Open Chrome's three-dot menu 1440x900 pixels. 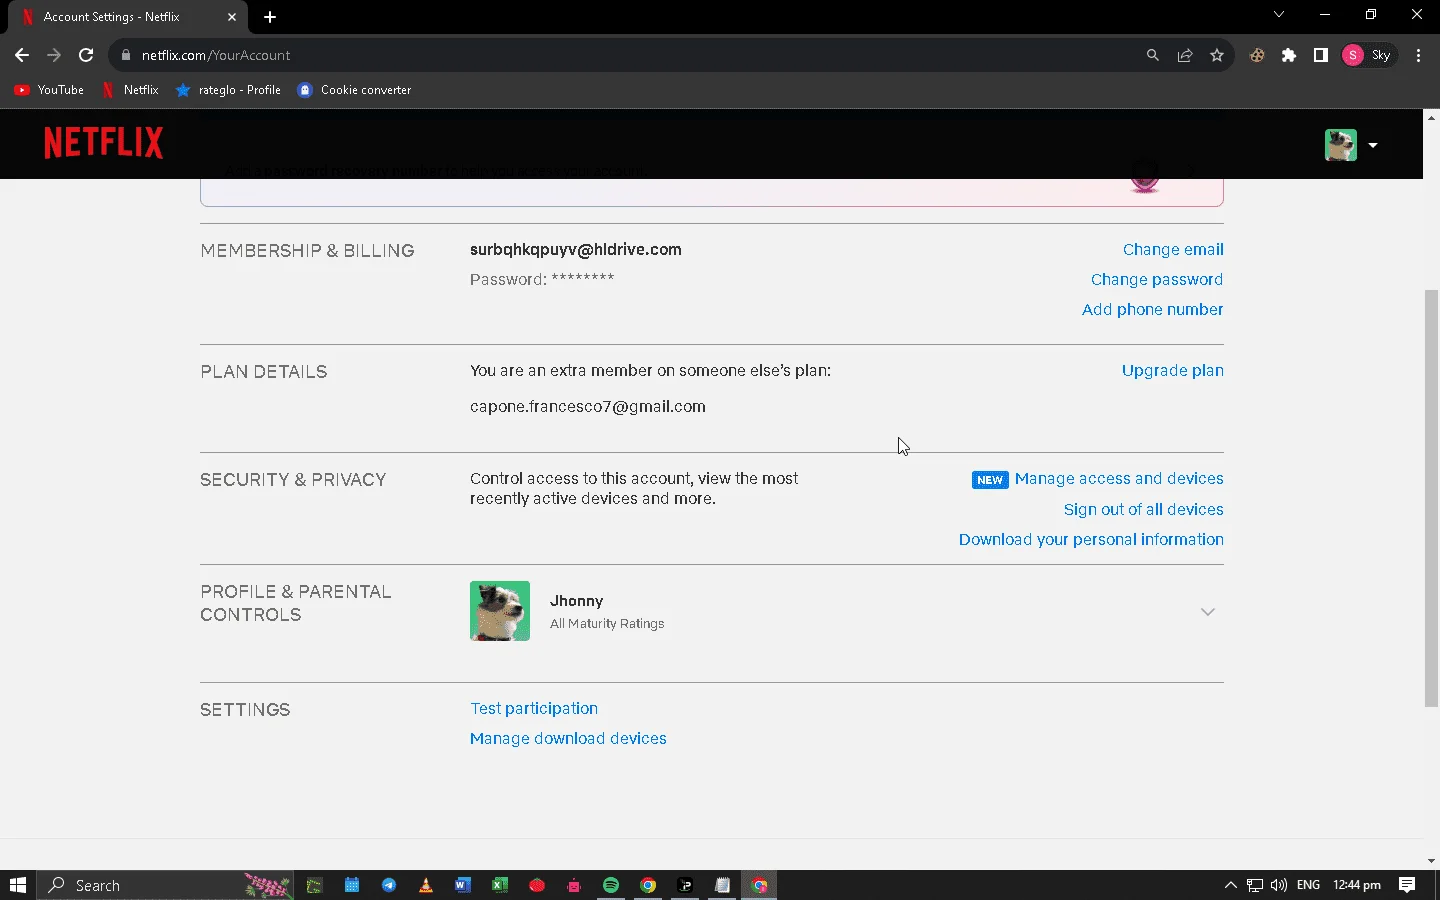(1419, 55)
